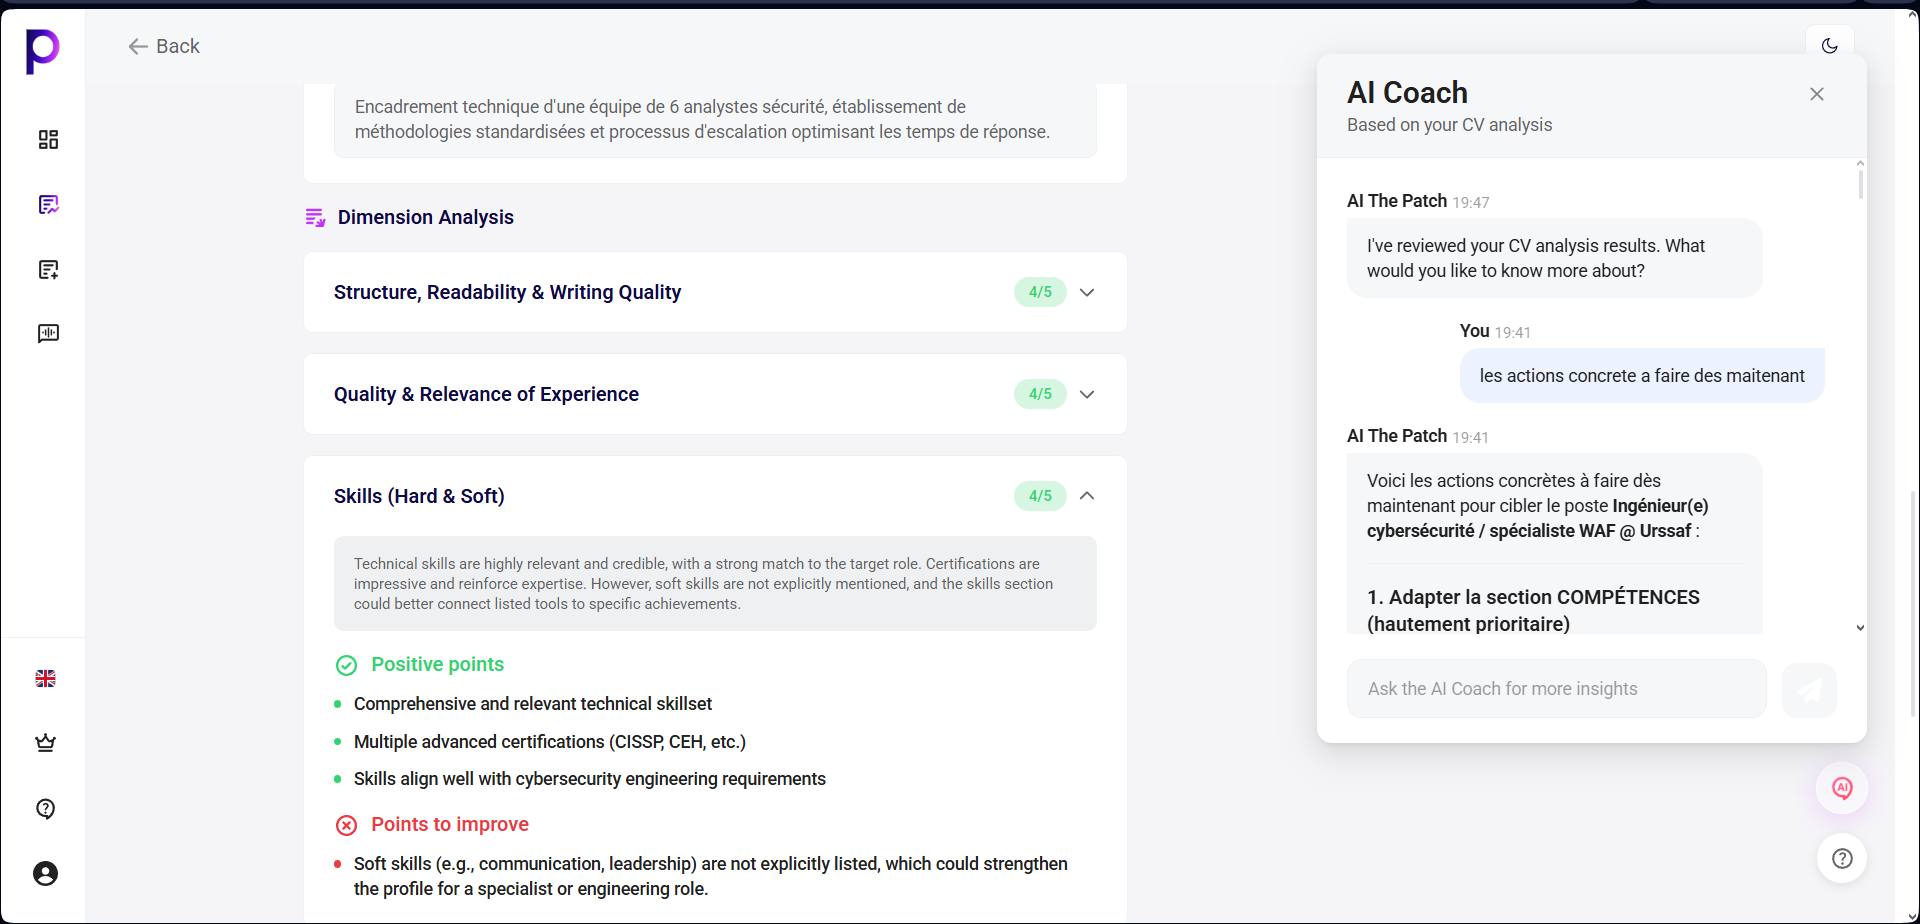Open the user profile account icon

45,874
